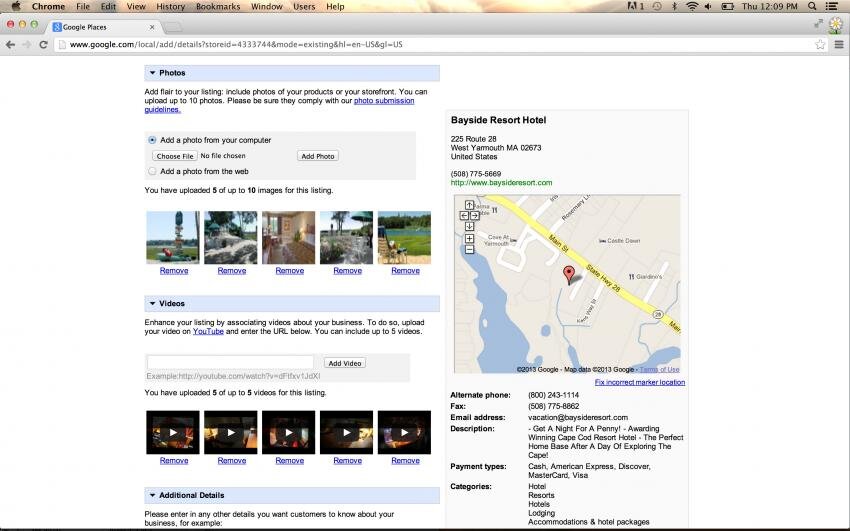Open the Edit menu

coord(108,7)
